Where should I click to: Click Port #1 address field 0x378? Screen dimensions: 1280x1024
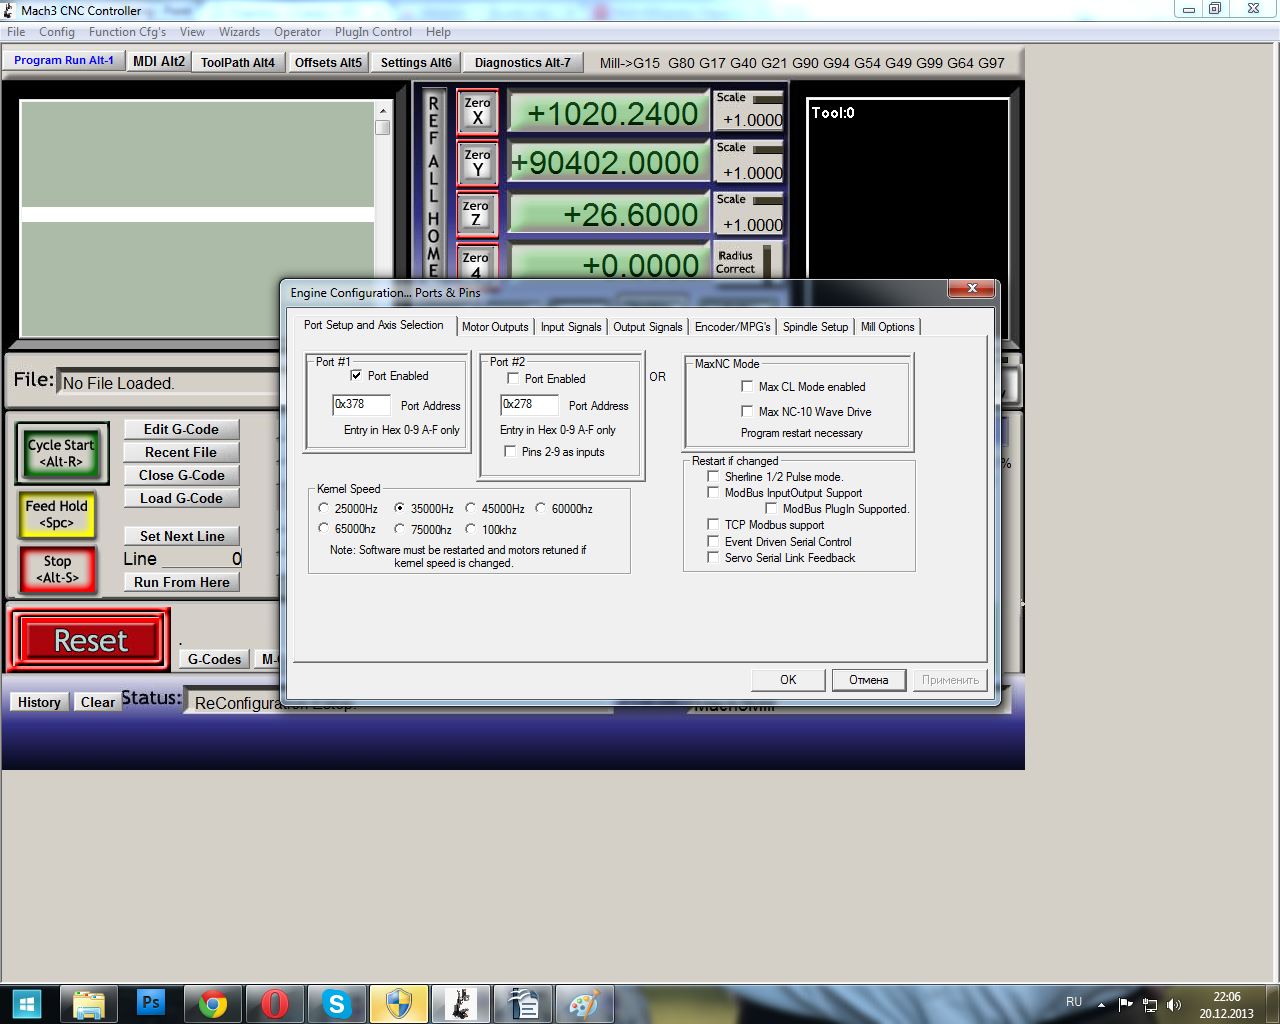click(361, 404)
